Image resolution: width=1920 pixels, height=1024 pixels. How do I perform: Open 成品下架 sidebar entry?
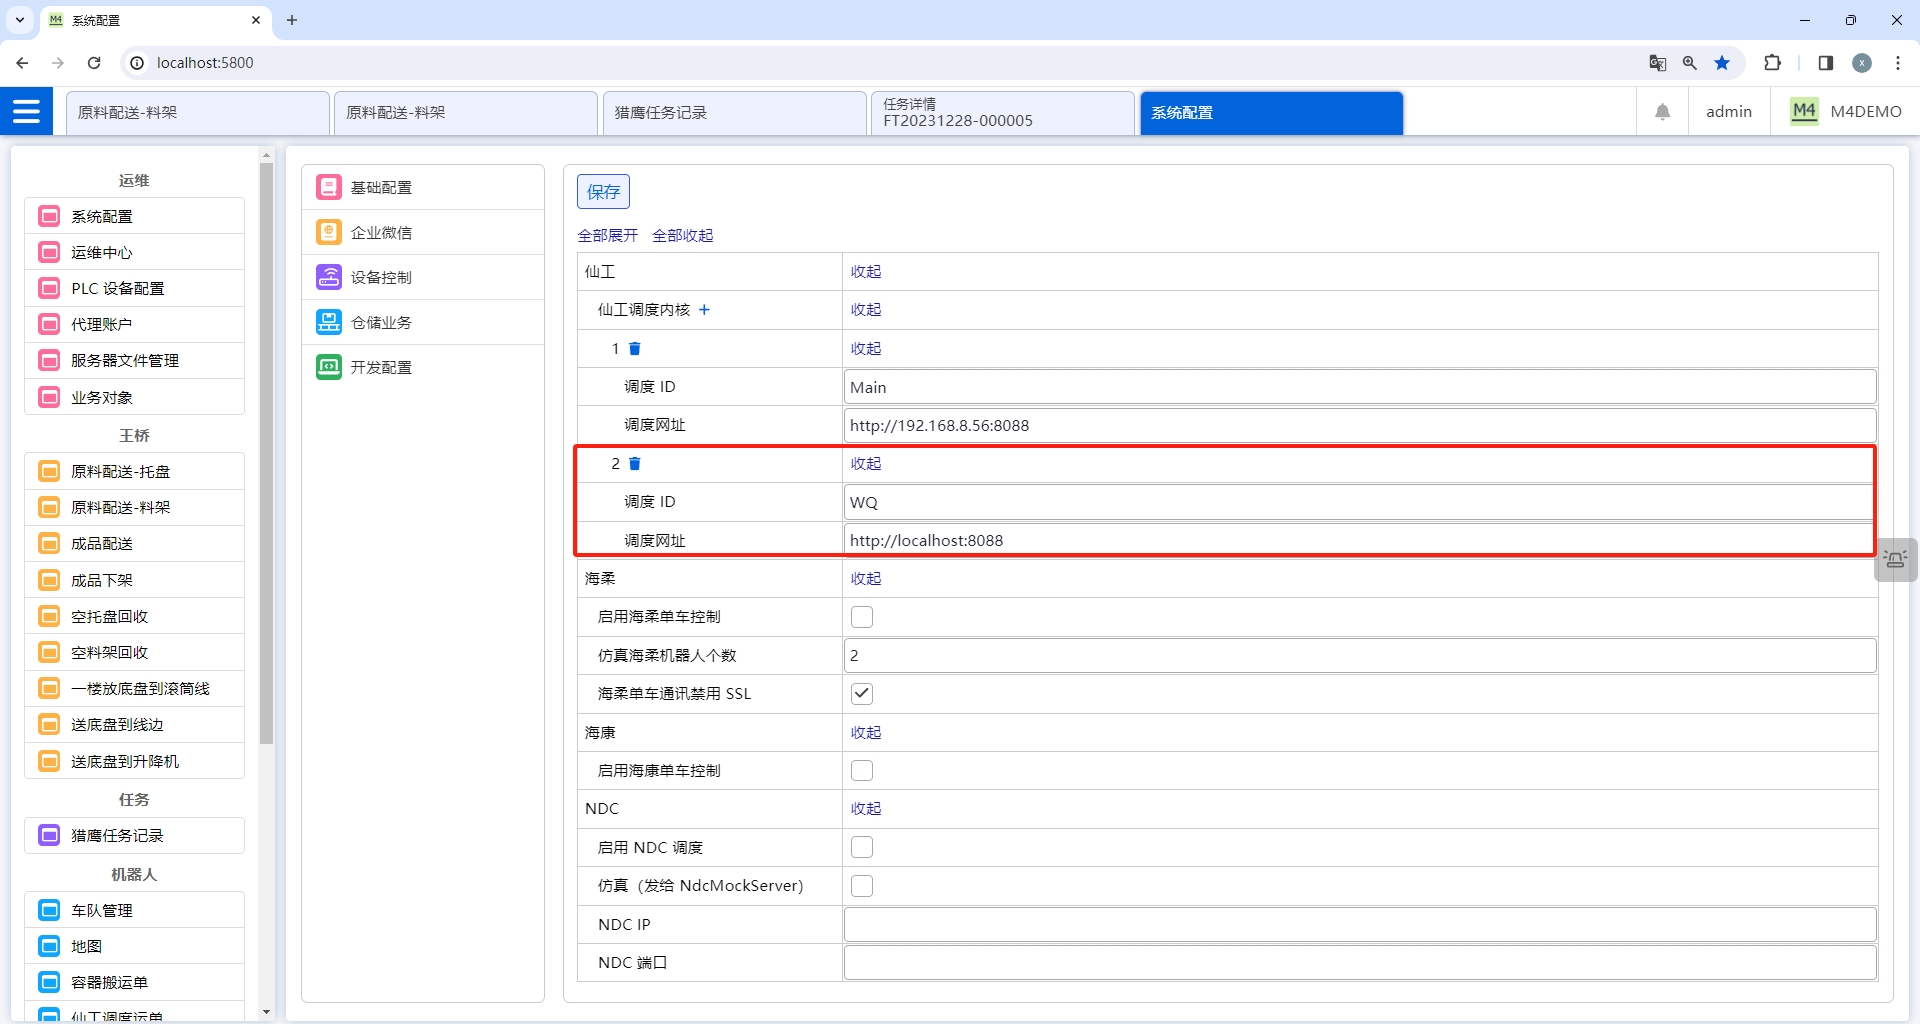(134, 580)
